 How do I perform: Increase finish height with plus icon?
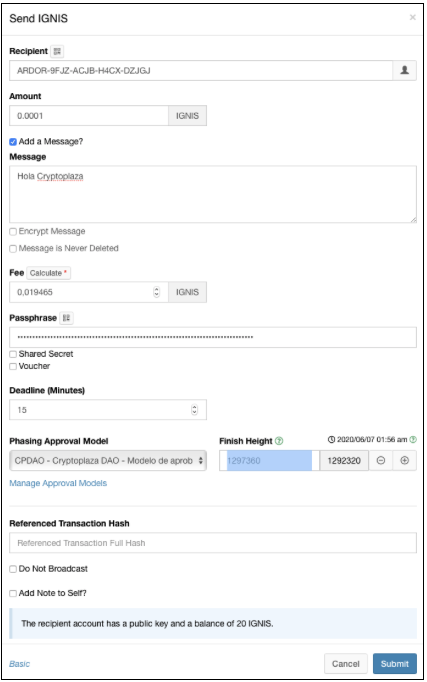(x=404, y=461)
